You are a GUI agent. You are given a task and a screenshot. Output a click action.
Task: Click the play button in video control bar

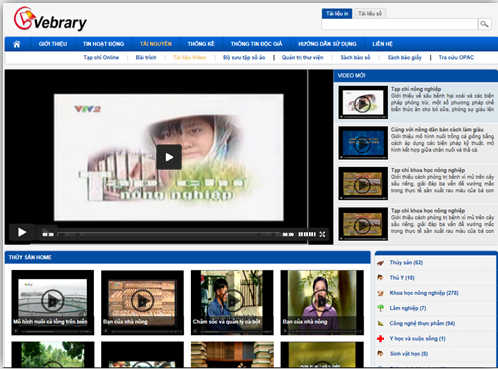[x=22, y=232]
